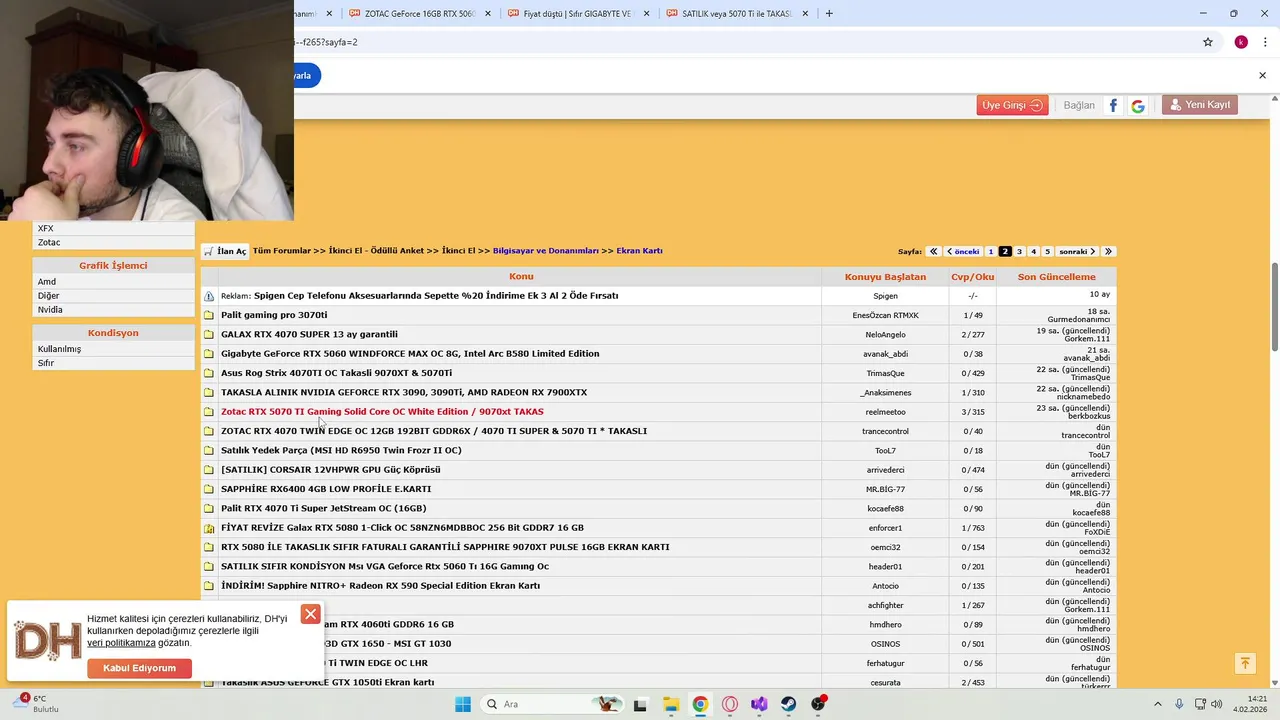The image size is (1280, 720).
Task: Filter by Nvidia graphics processor
Action: [50, 310]
